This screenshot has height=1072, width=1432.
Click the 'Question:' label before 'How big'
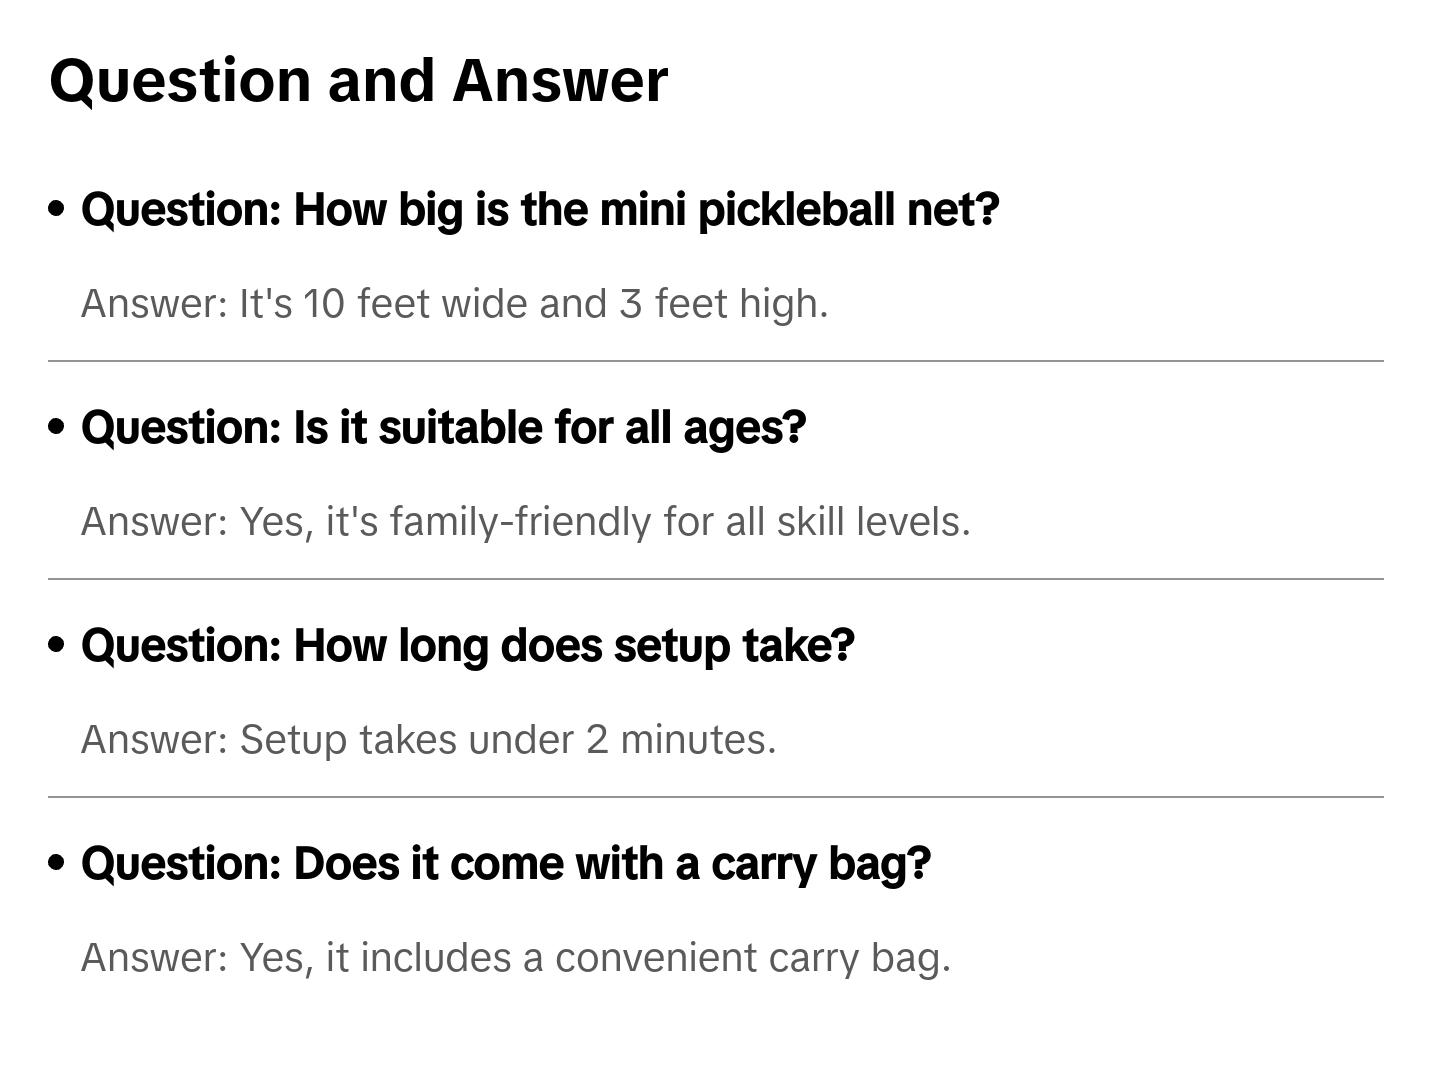pos(182,210)
